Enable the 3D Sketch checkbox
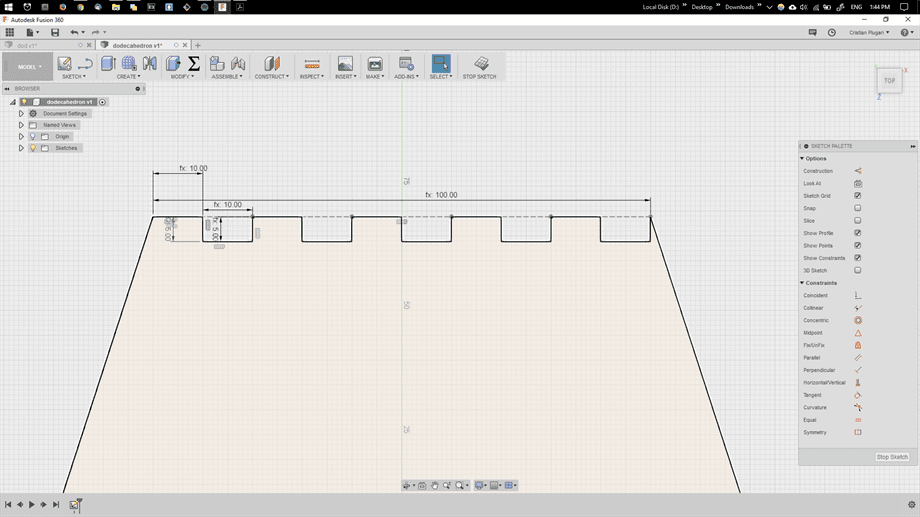The image size is (920, 517). coord(858,271)
